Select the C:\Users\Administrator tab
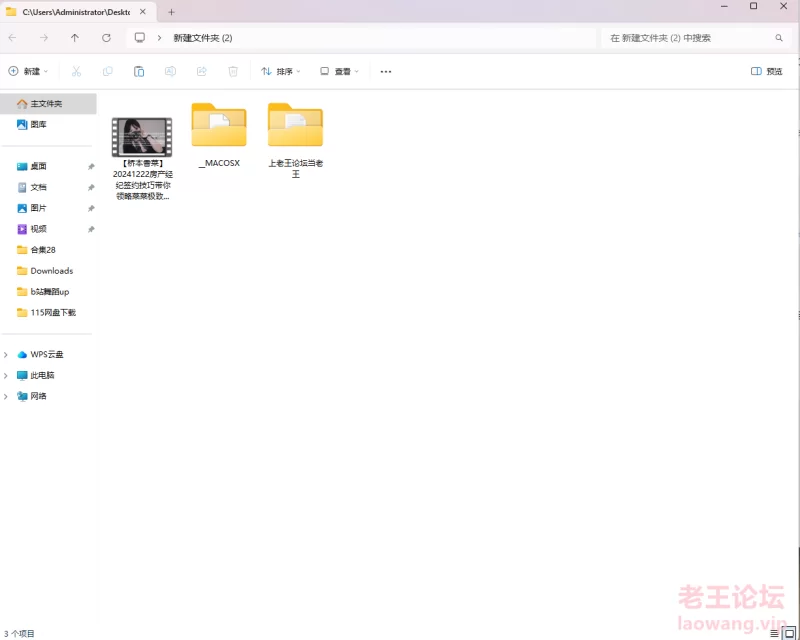 pyautogui.click(x=77, y=12)
